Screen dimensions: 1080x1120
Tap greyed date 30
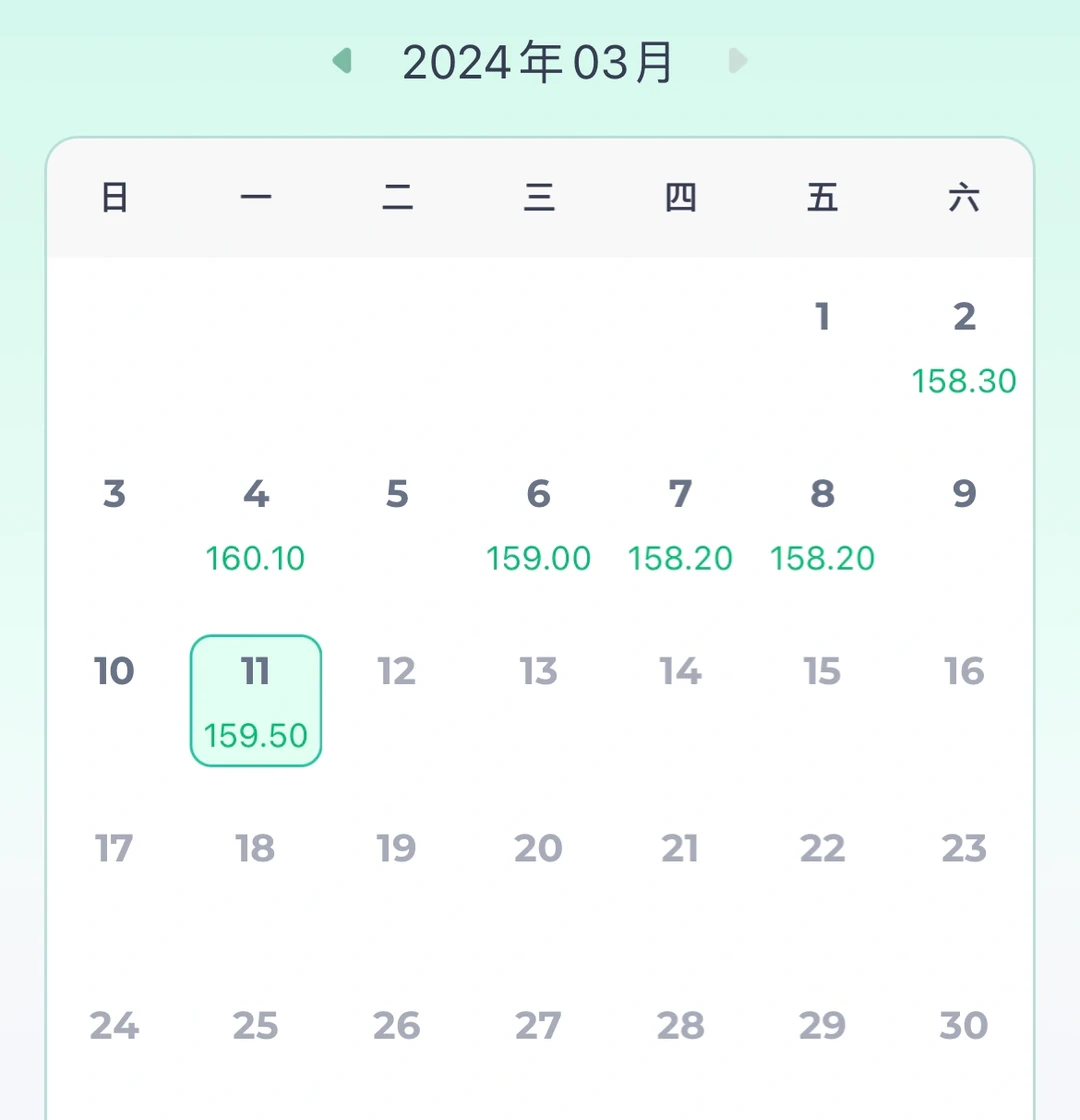point(964,1025)
